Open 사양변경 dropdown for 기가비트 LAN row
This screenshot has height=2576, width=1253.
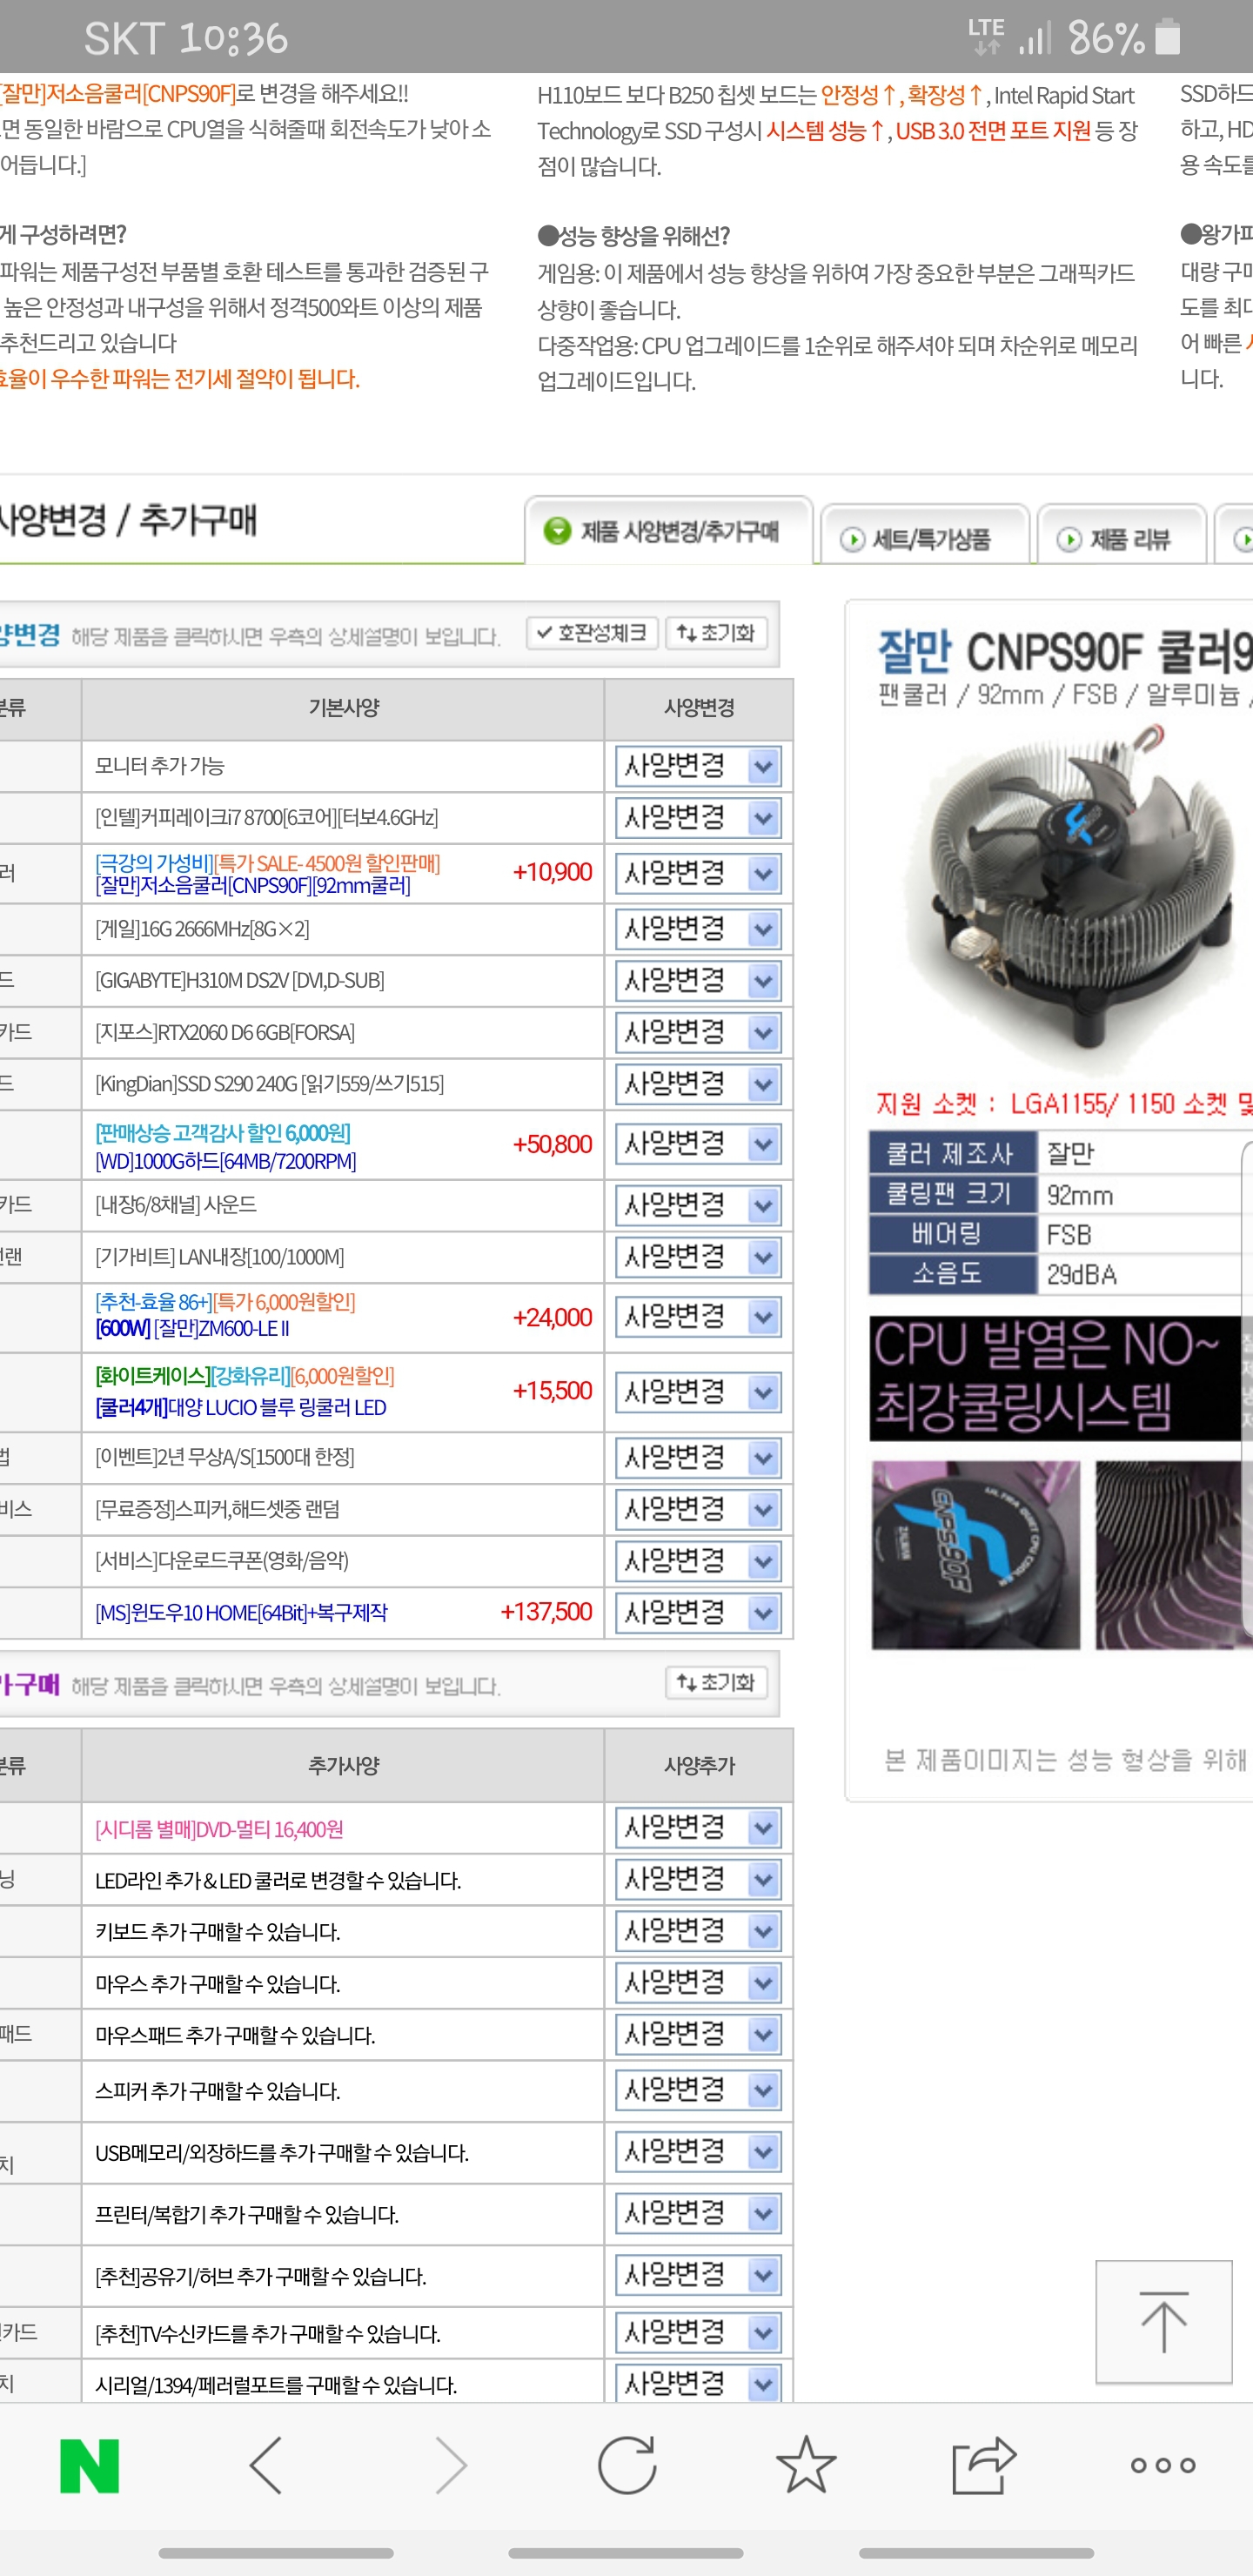point(698,1257)
